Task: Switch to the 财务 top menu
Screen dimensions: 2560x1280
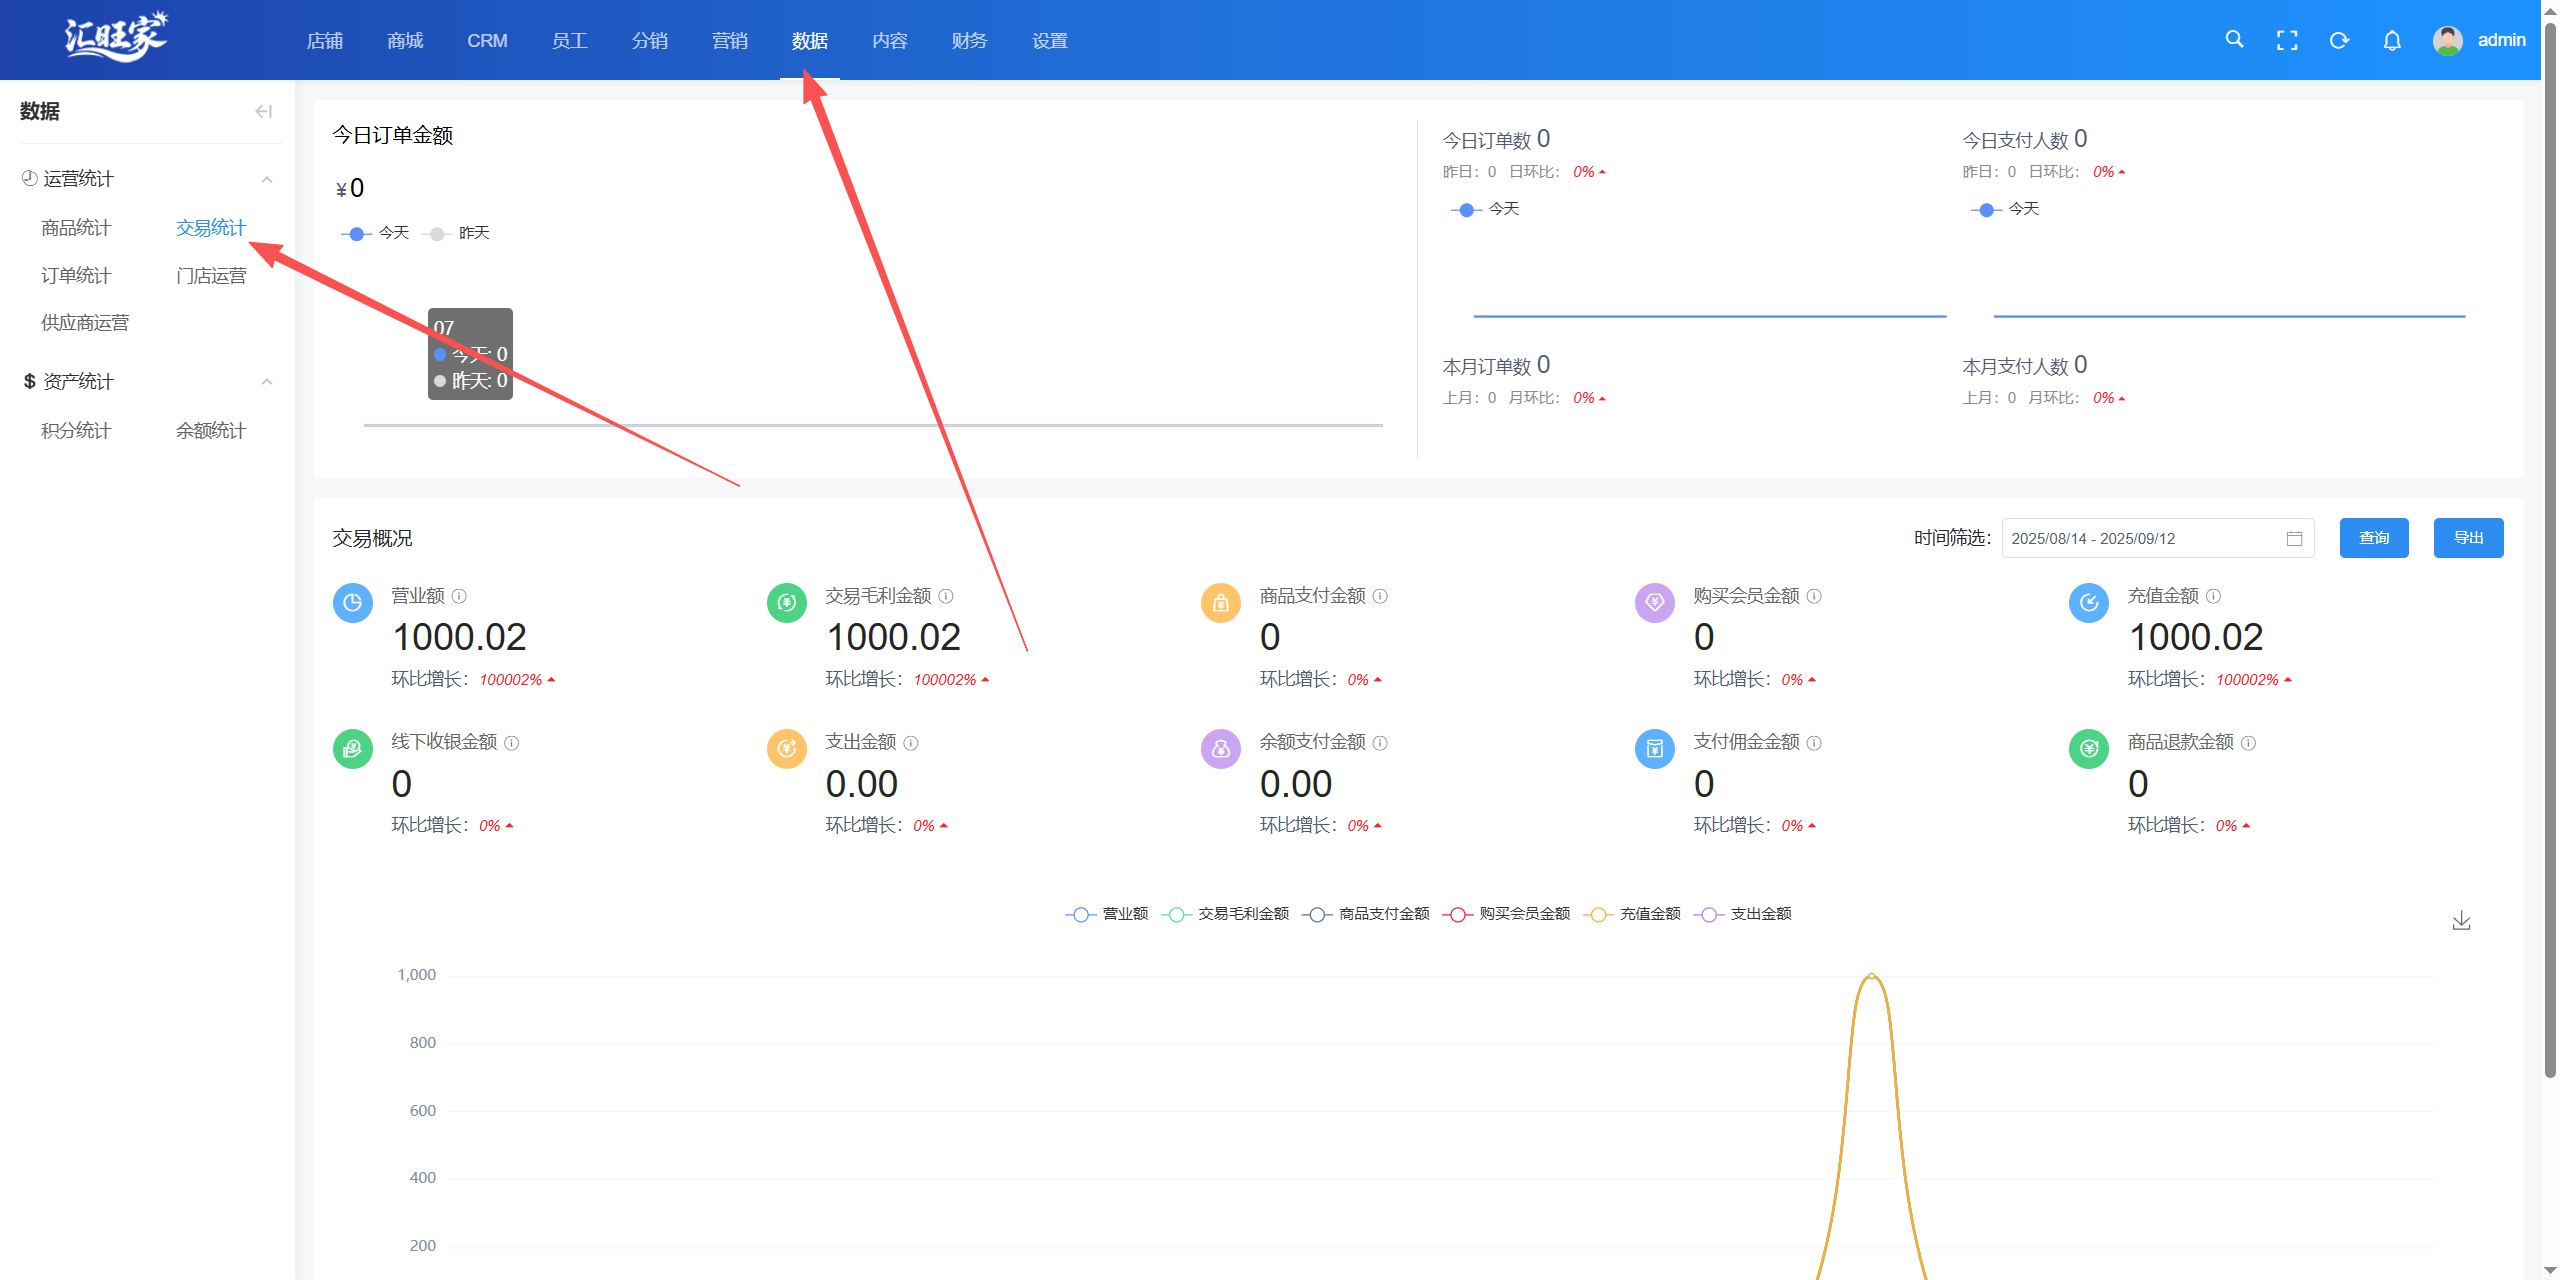Action: pyautogui.click(x=969, y=41)
